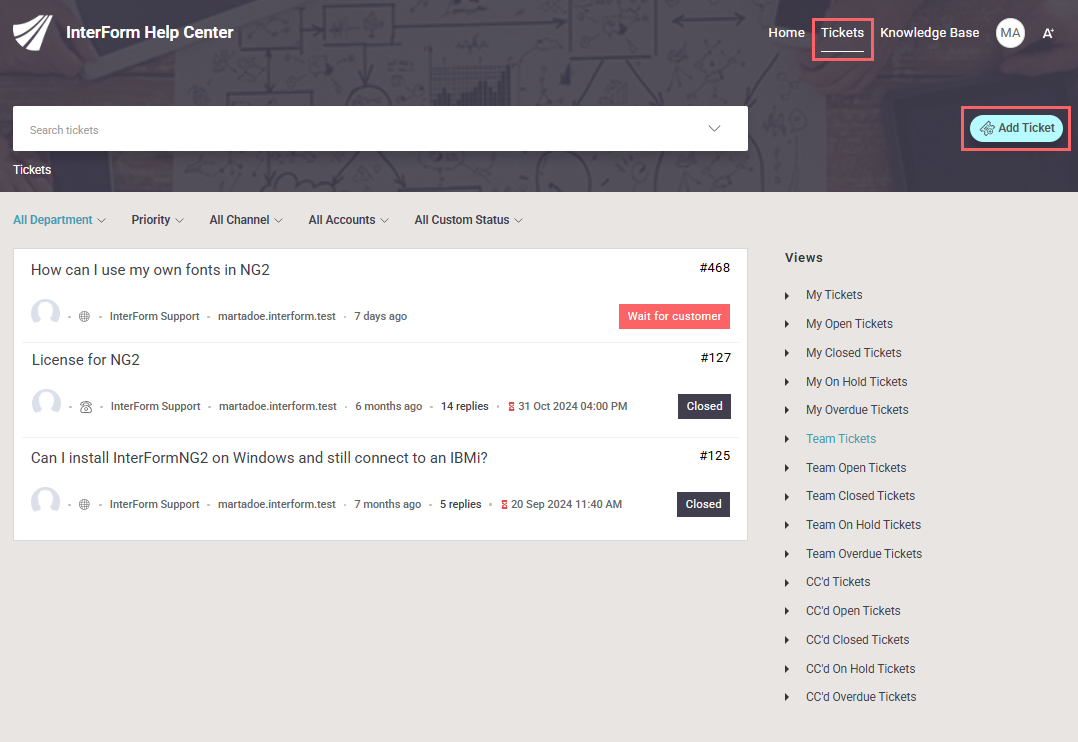This screenshot has width=1078, height=742.
Task: Click InterForm Support on ticket #468
Action: 154,316
